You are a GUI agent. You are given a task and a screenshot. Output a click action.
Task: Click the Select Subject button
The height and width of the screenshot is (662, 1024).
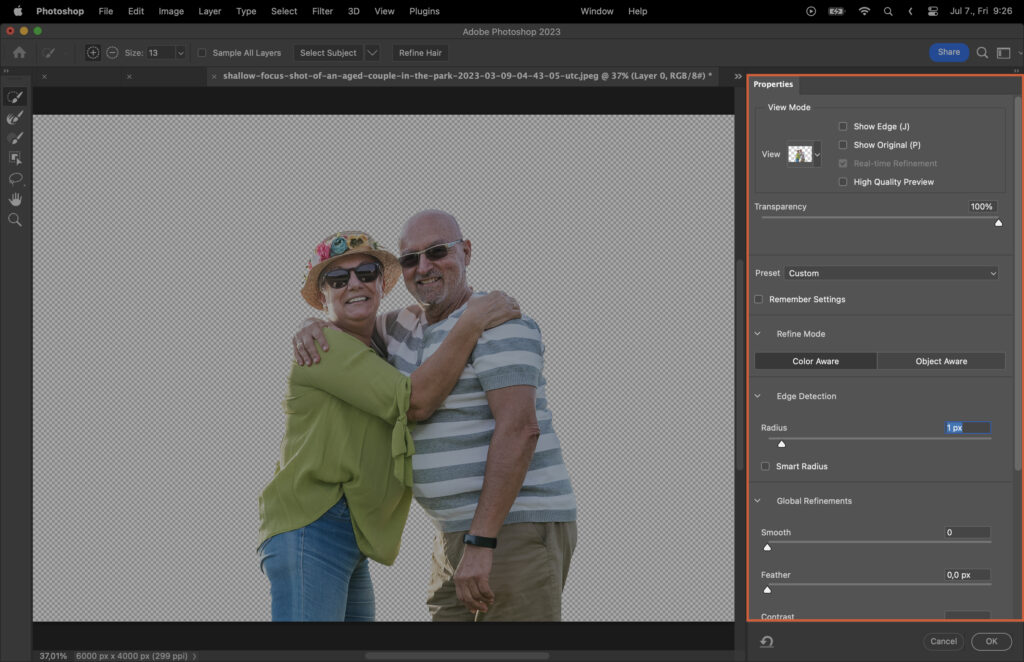click(328, 52)
